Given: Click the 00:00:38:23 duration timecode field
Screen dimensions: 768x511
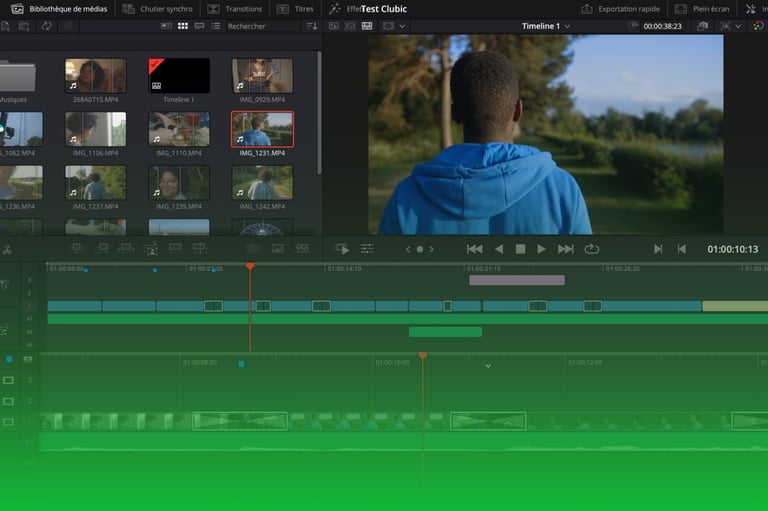Looking at the screenshot, I should (662, 26).
